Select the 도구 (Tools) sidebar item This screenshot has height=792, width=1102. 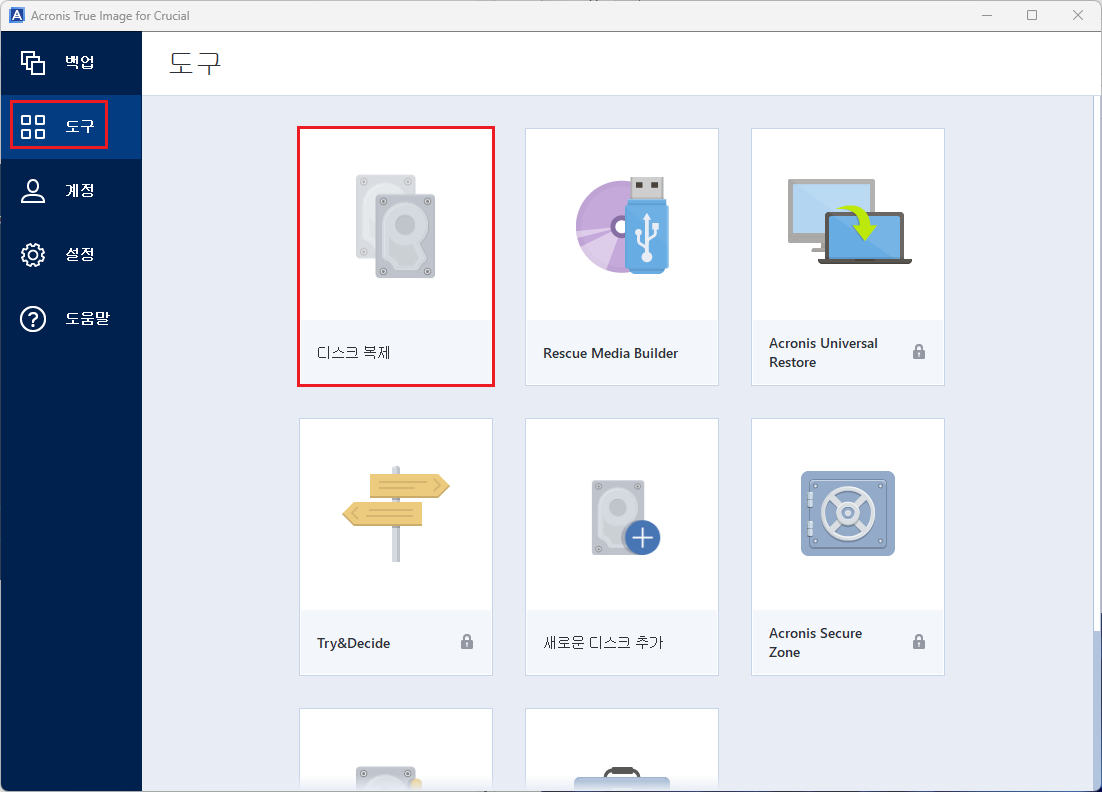(71, 126)
